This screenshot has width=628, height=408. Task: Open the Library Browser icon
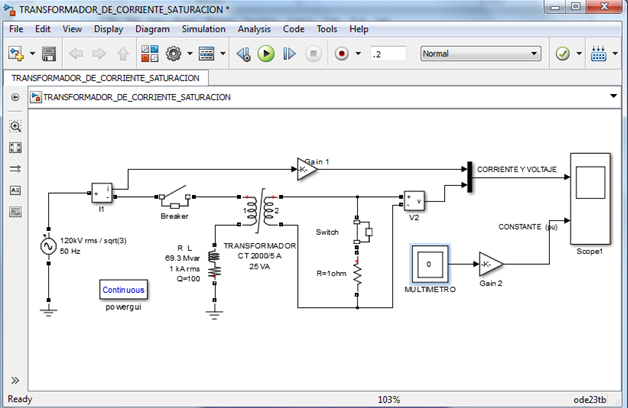(x=146, y=53)
